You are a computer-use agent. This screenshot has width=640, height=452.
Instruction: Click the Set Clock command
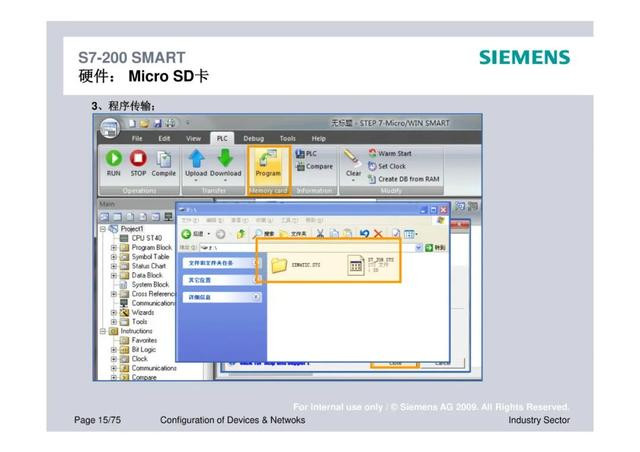(x=387, y=166)
